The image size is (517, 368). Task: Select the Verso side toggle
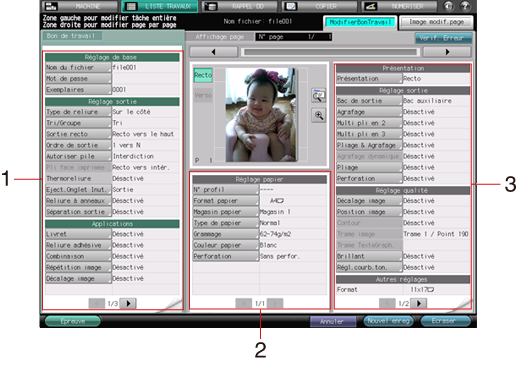203,95
